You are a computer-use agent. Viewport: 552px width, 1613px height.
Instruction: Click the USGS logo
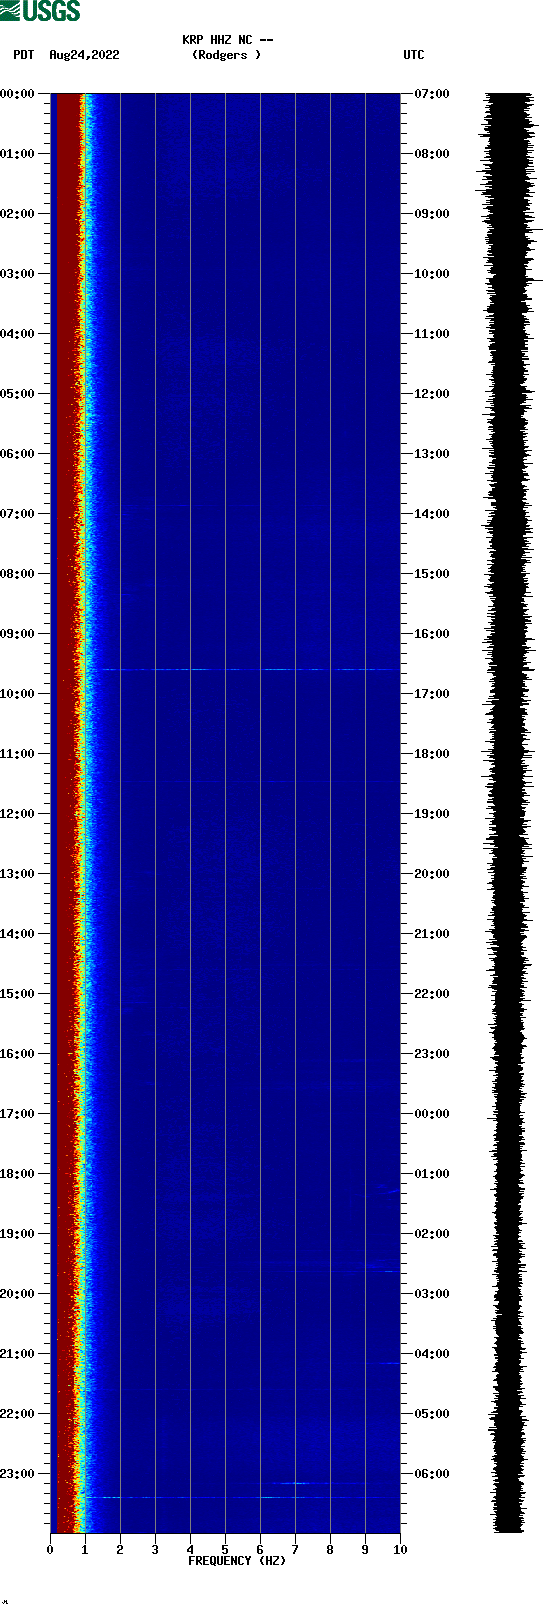40,11
